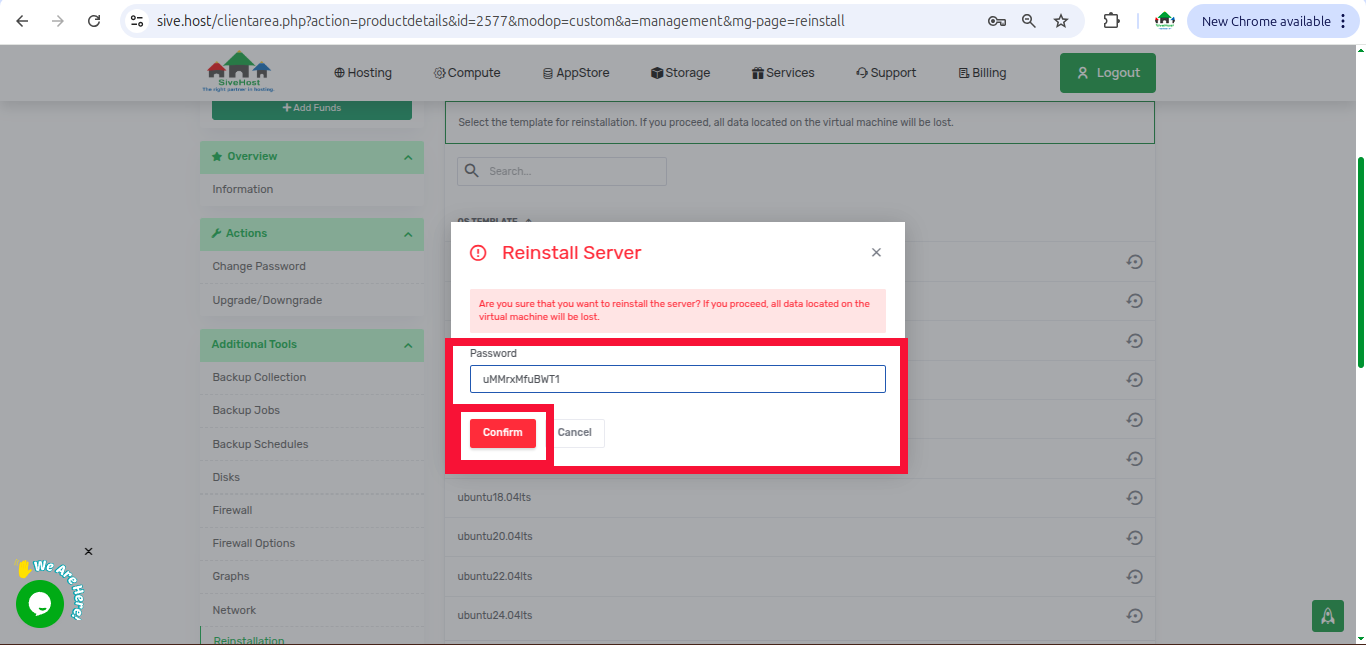
Task: Click the SiveHost logo
Action: [239, 72]
